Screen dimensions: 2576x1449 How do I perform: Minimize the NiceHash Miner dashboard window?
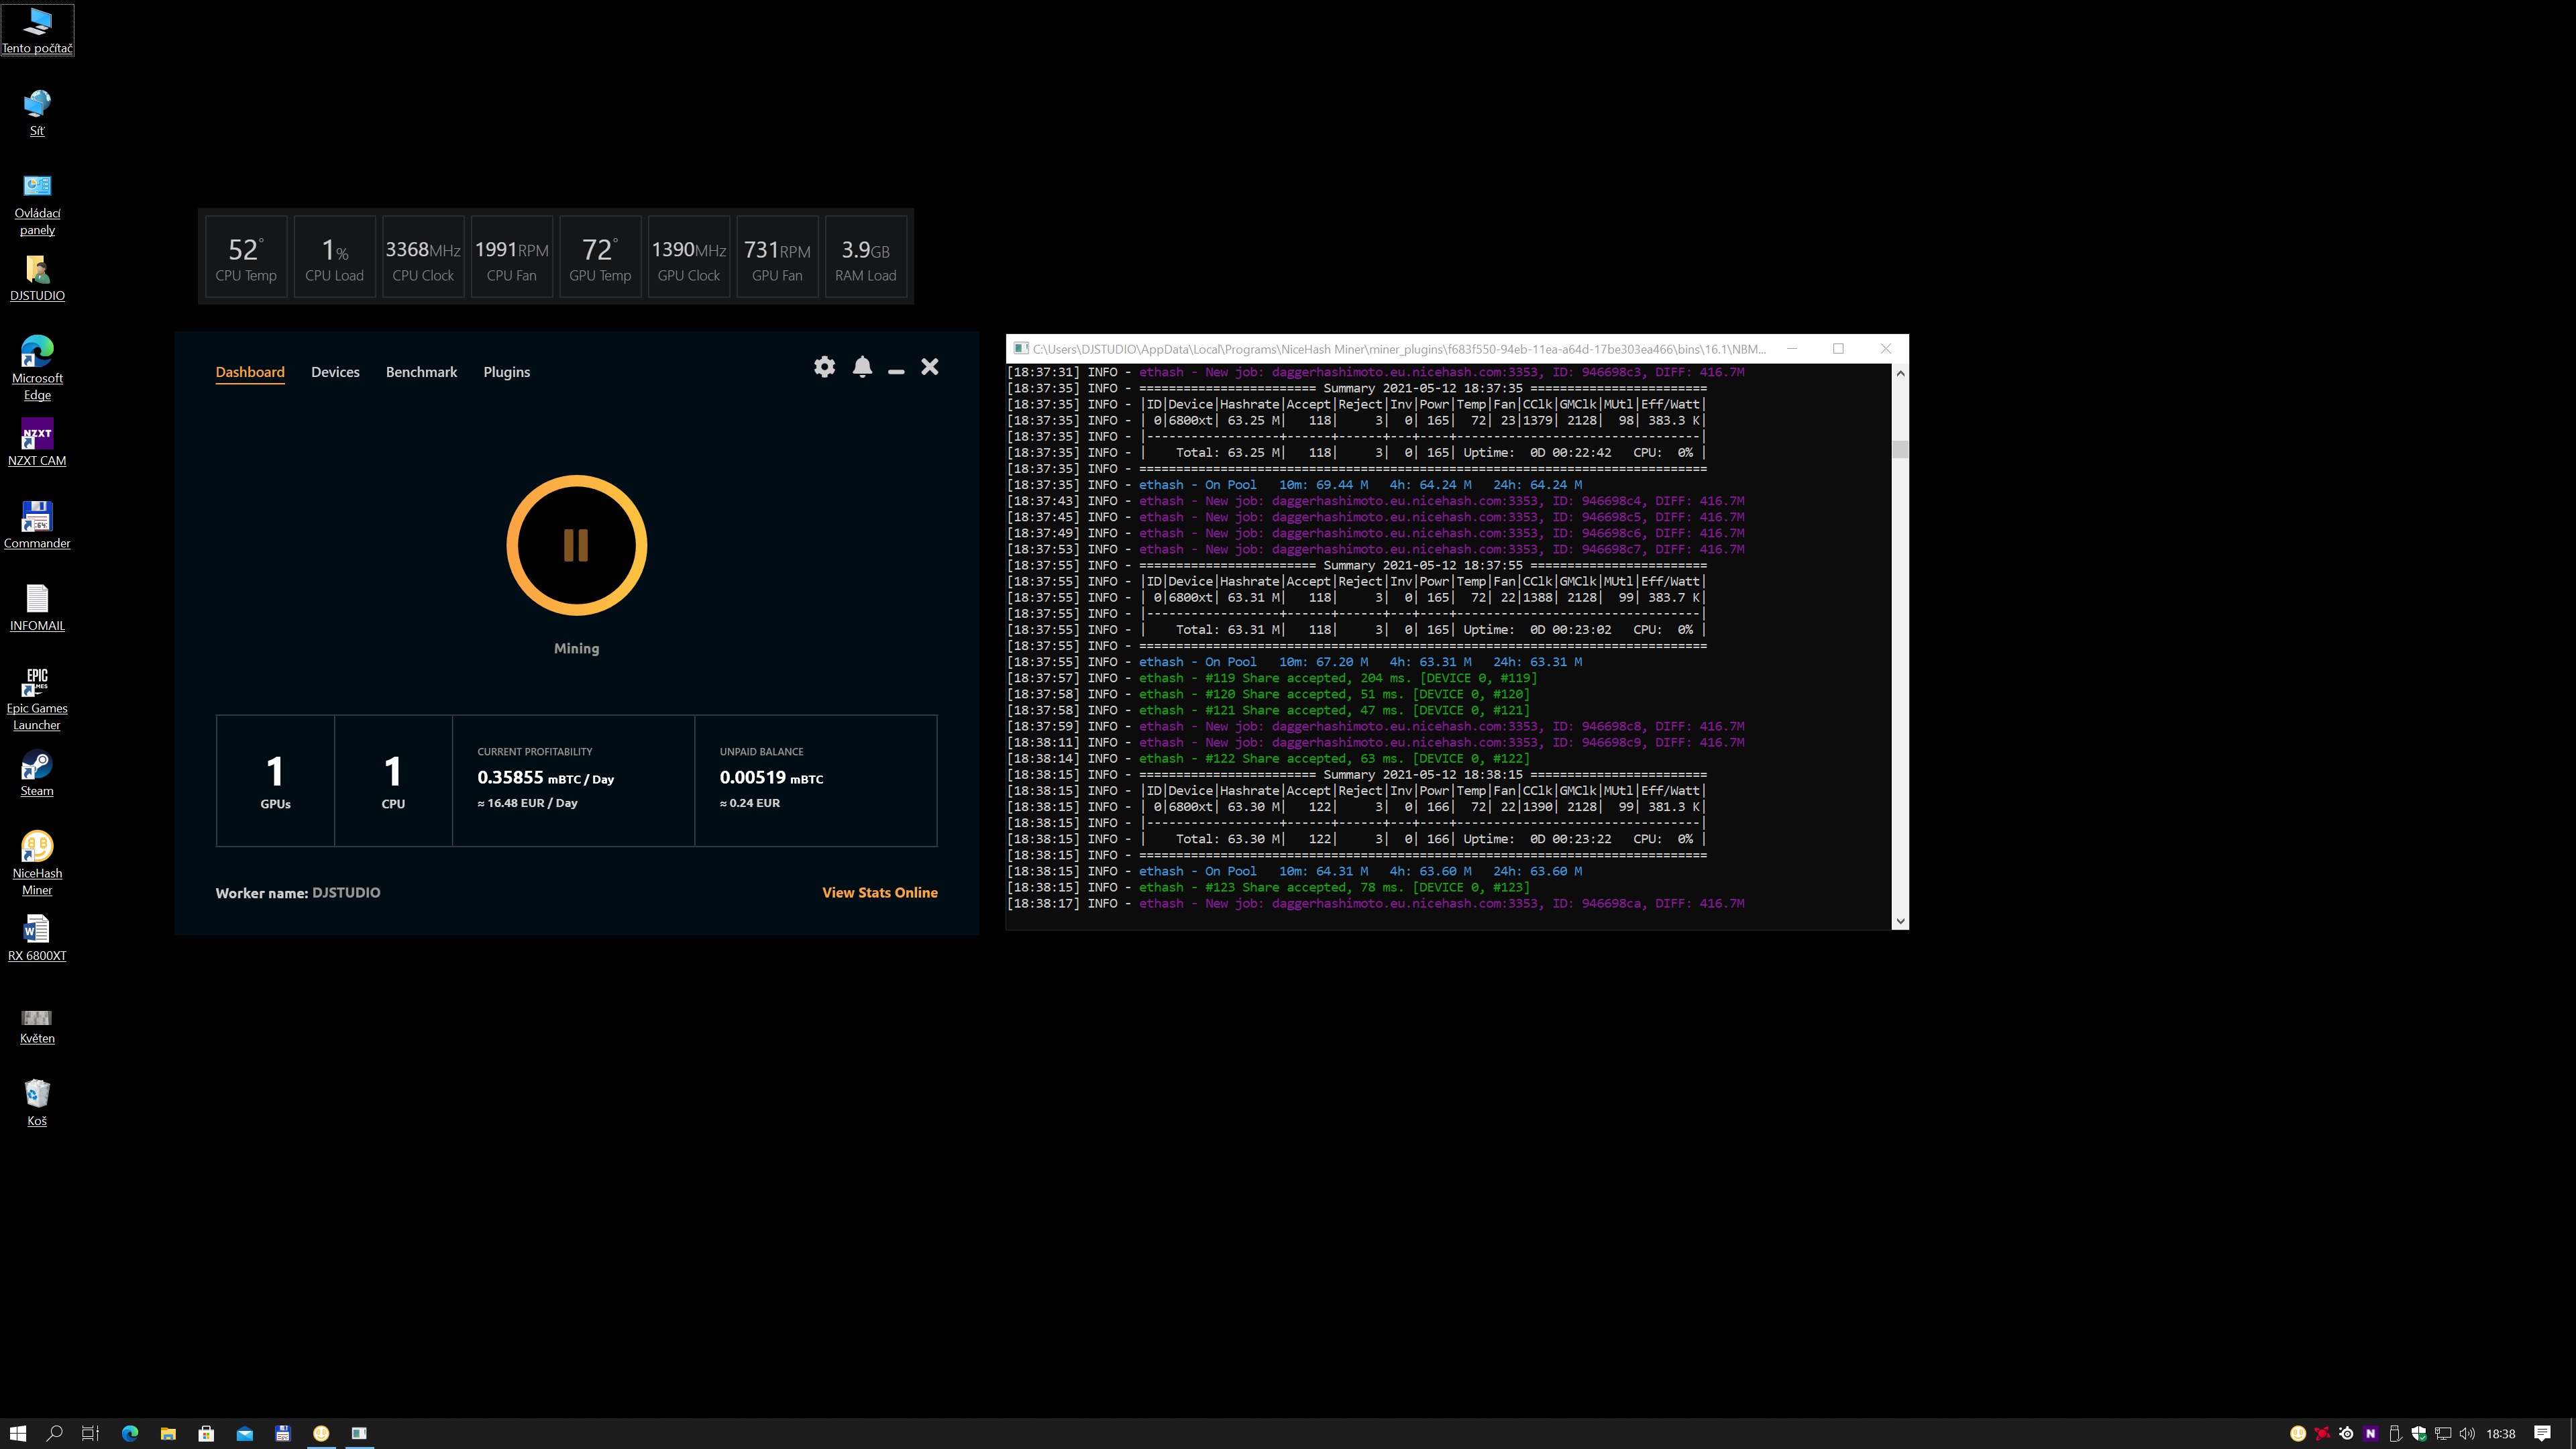pyautogui.click(x=896, y=371)
